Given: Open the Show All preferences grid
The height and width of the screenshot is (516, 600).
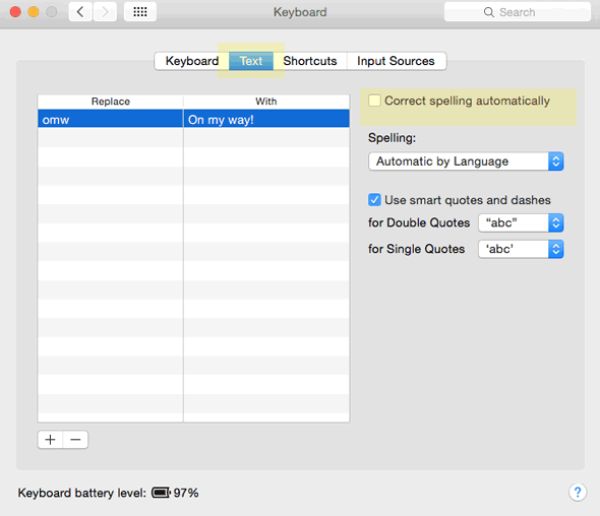Looking at the screenshot, I should [x=140, y=12].
